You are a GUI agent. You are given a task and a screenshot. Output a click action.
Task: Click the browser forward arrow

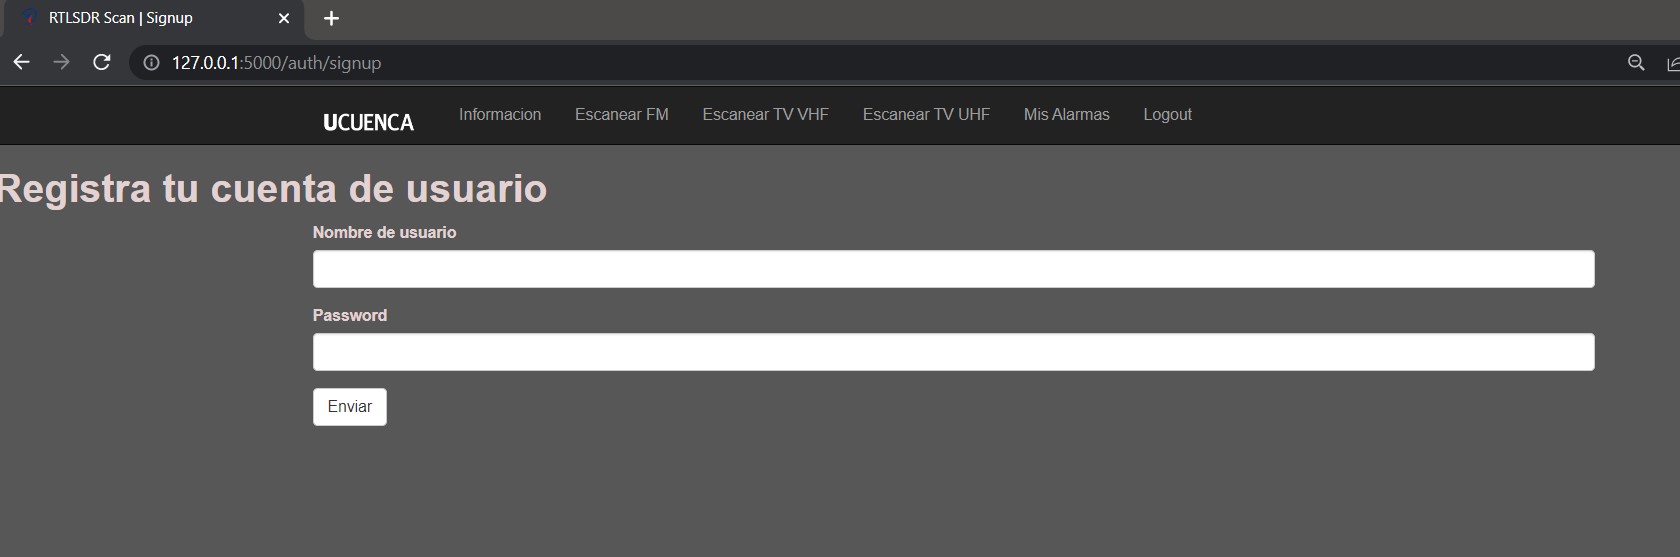[61, 62]
